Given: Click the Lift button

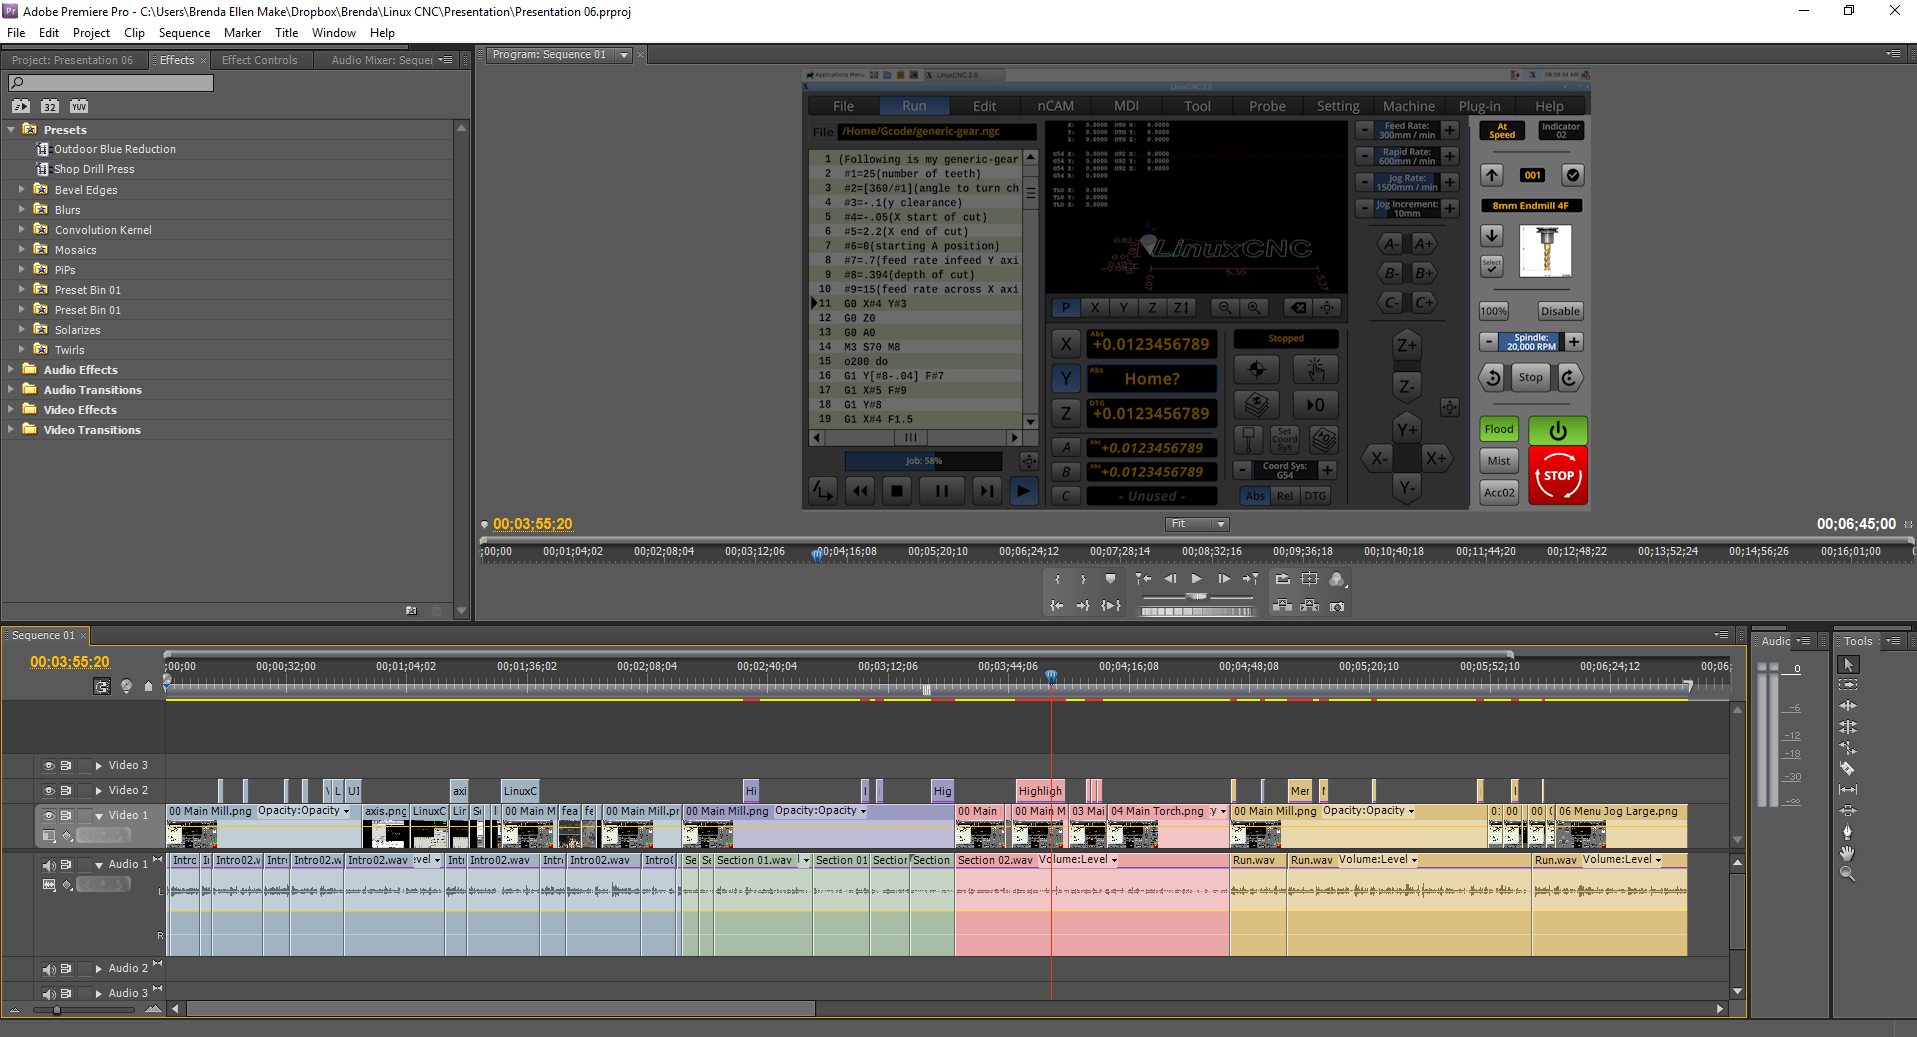Looking at the screenshot, I should click(x=1283, y=606).
